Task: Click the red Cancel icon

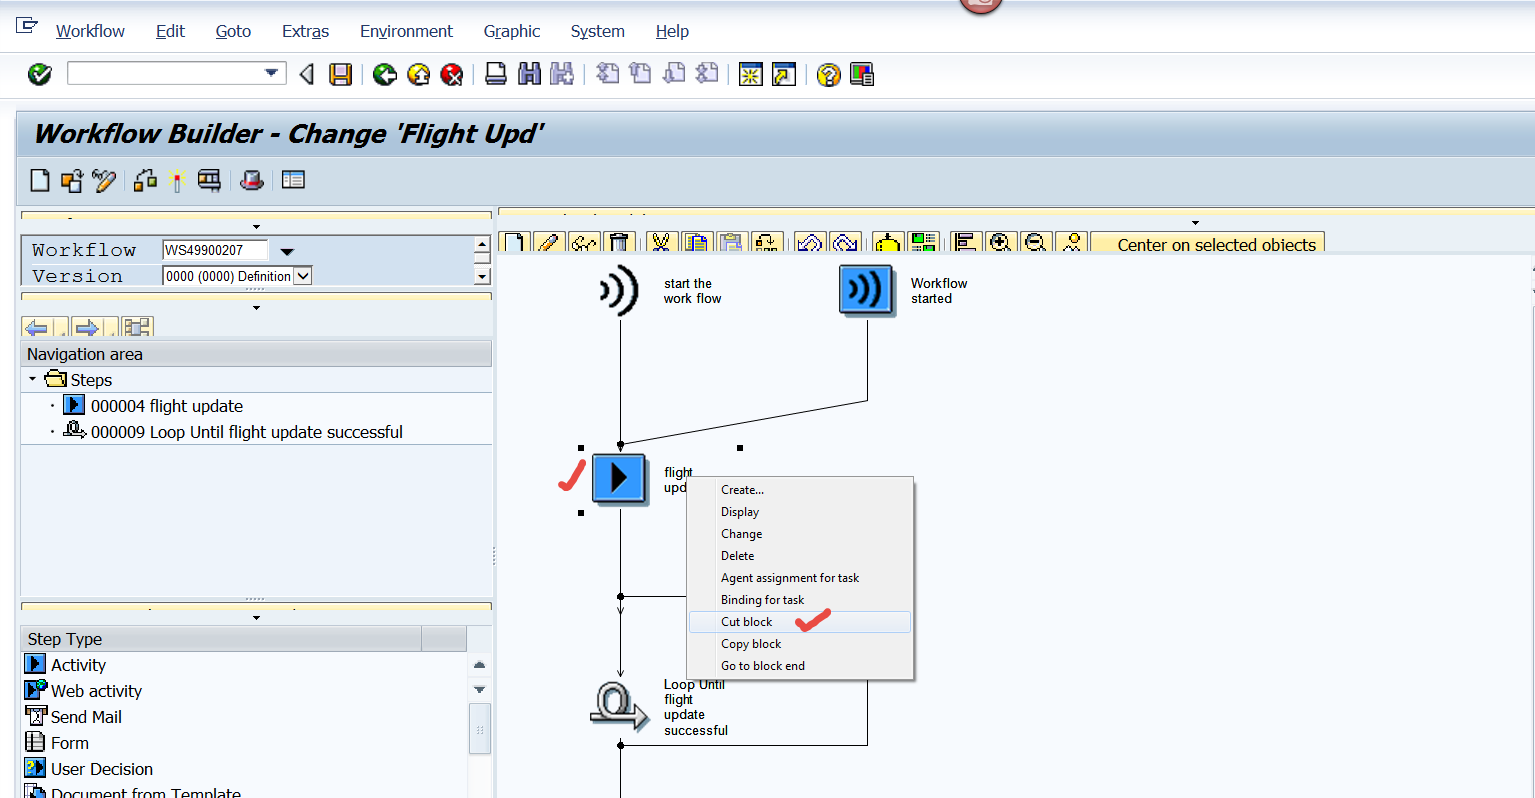Action: tap(452, 74)
